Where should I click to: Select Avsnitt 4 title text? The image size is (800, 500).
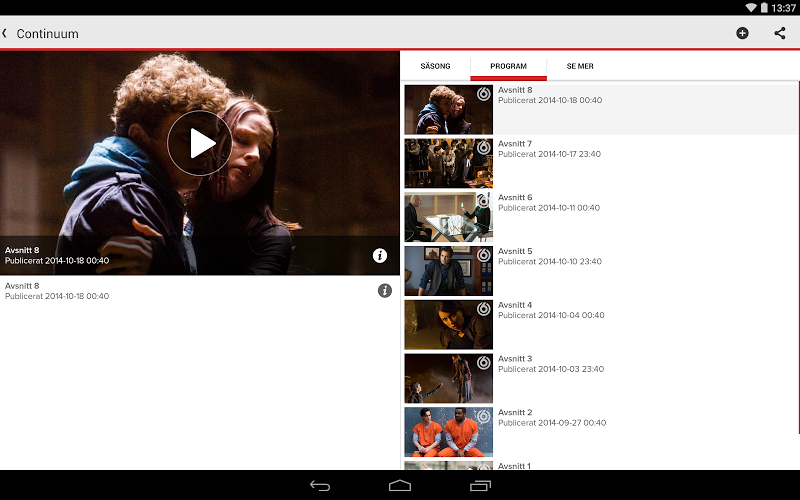pyautogui.click(x=515, y=305)
